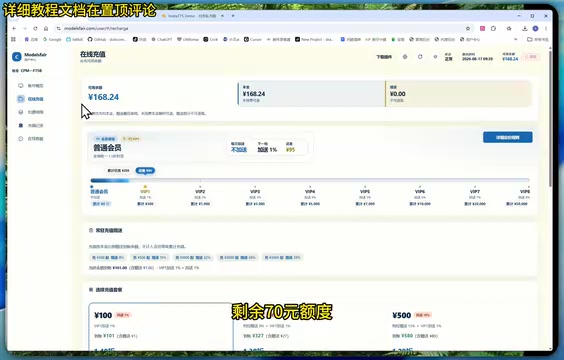Image resolution: width=564 pixels, height=360 pixels.
Task: Choose the ¥500 recharge package card
Action: (x=460, y=328)
